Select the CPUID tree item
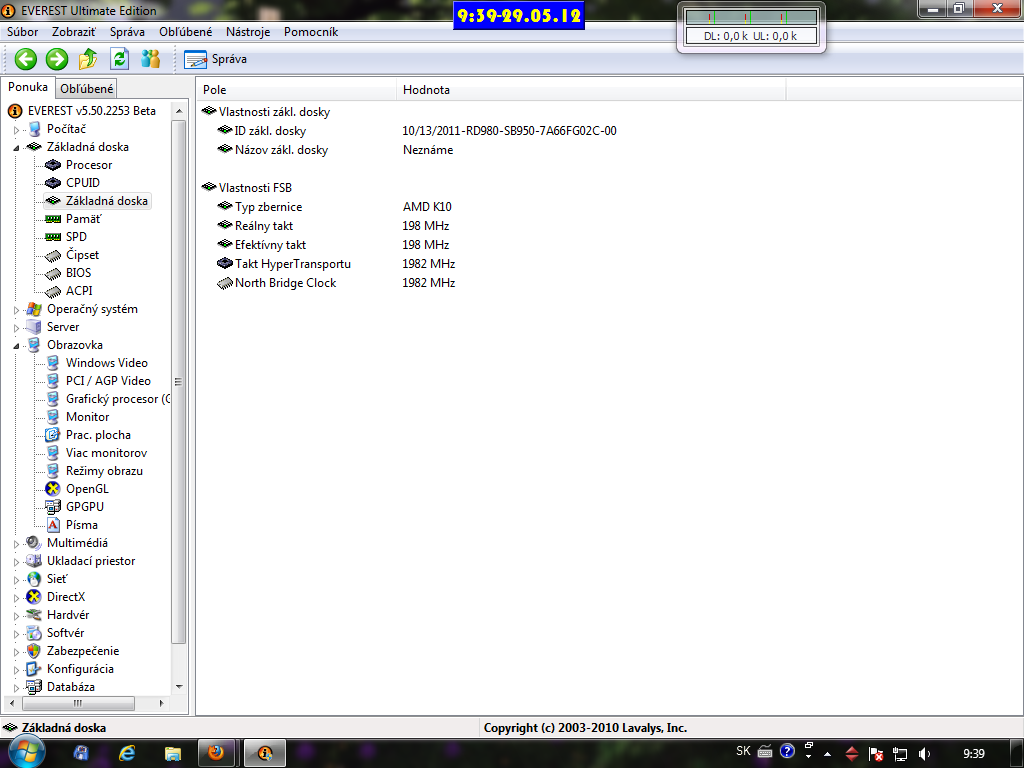This screenshot has width=1024, height=768. (x=83, y=183)
